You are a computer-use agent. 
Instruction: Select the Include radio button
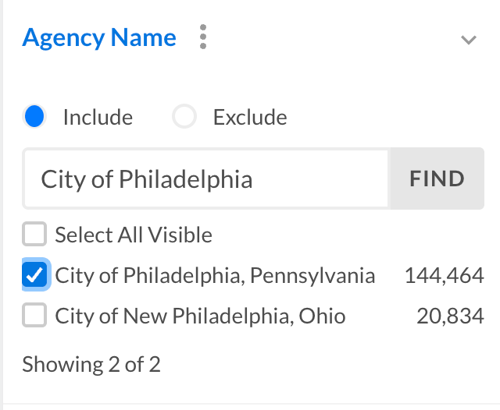coord(34,117)
